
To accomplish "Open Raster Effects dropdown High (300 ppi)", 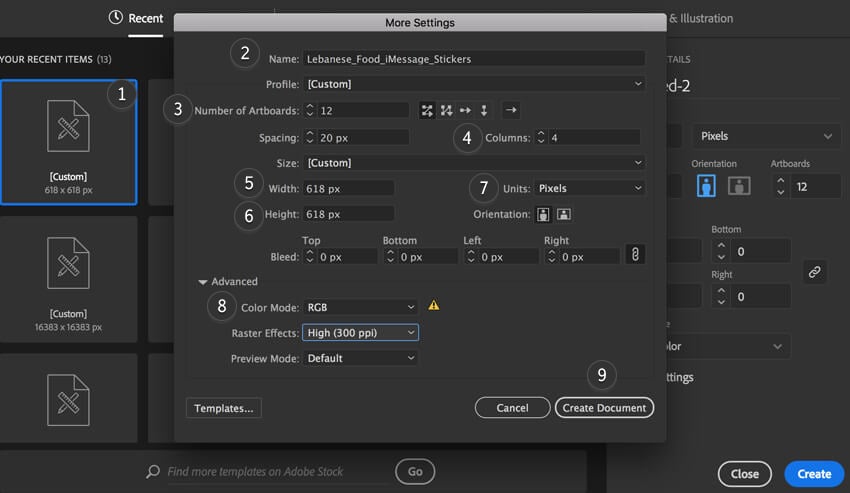I will click(x=360, y=333).
